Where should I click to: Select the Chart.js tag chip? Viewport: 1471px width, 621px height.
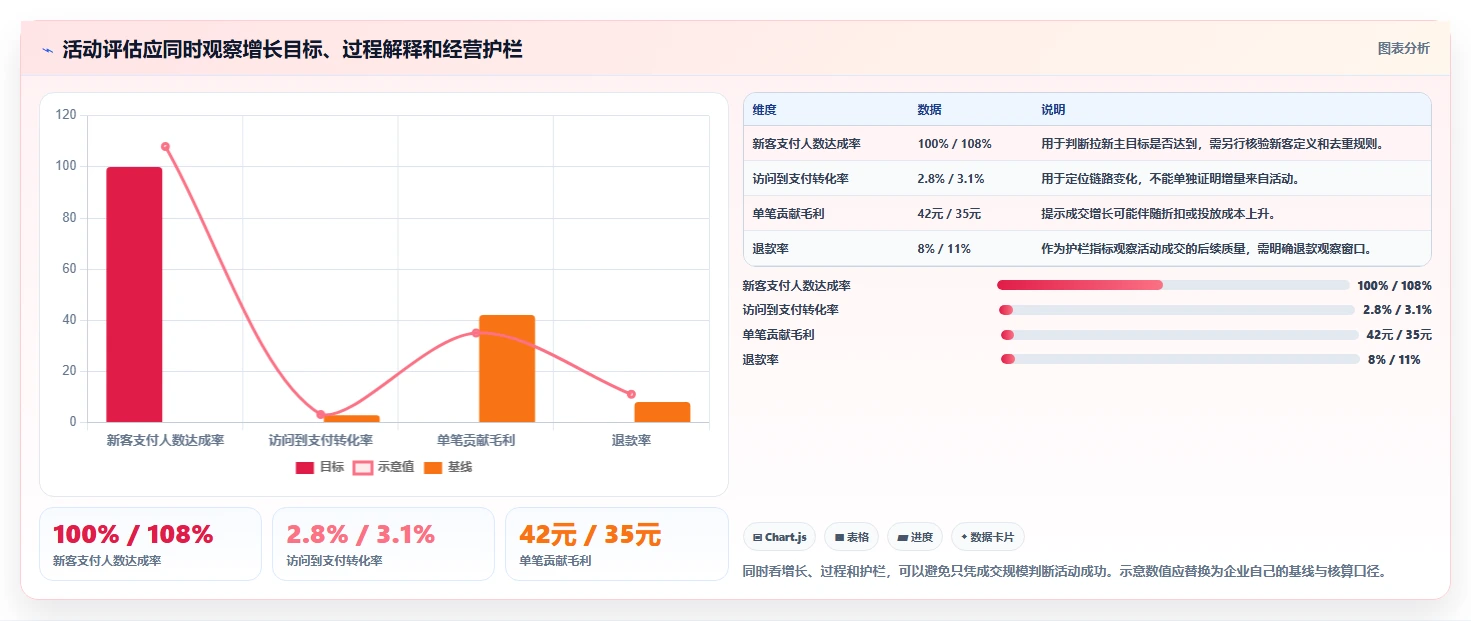[x=780, y=537]
